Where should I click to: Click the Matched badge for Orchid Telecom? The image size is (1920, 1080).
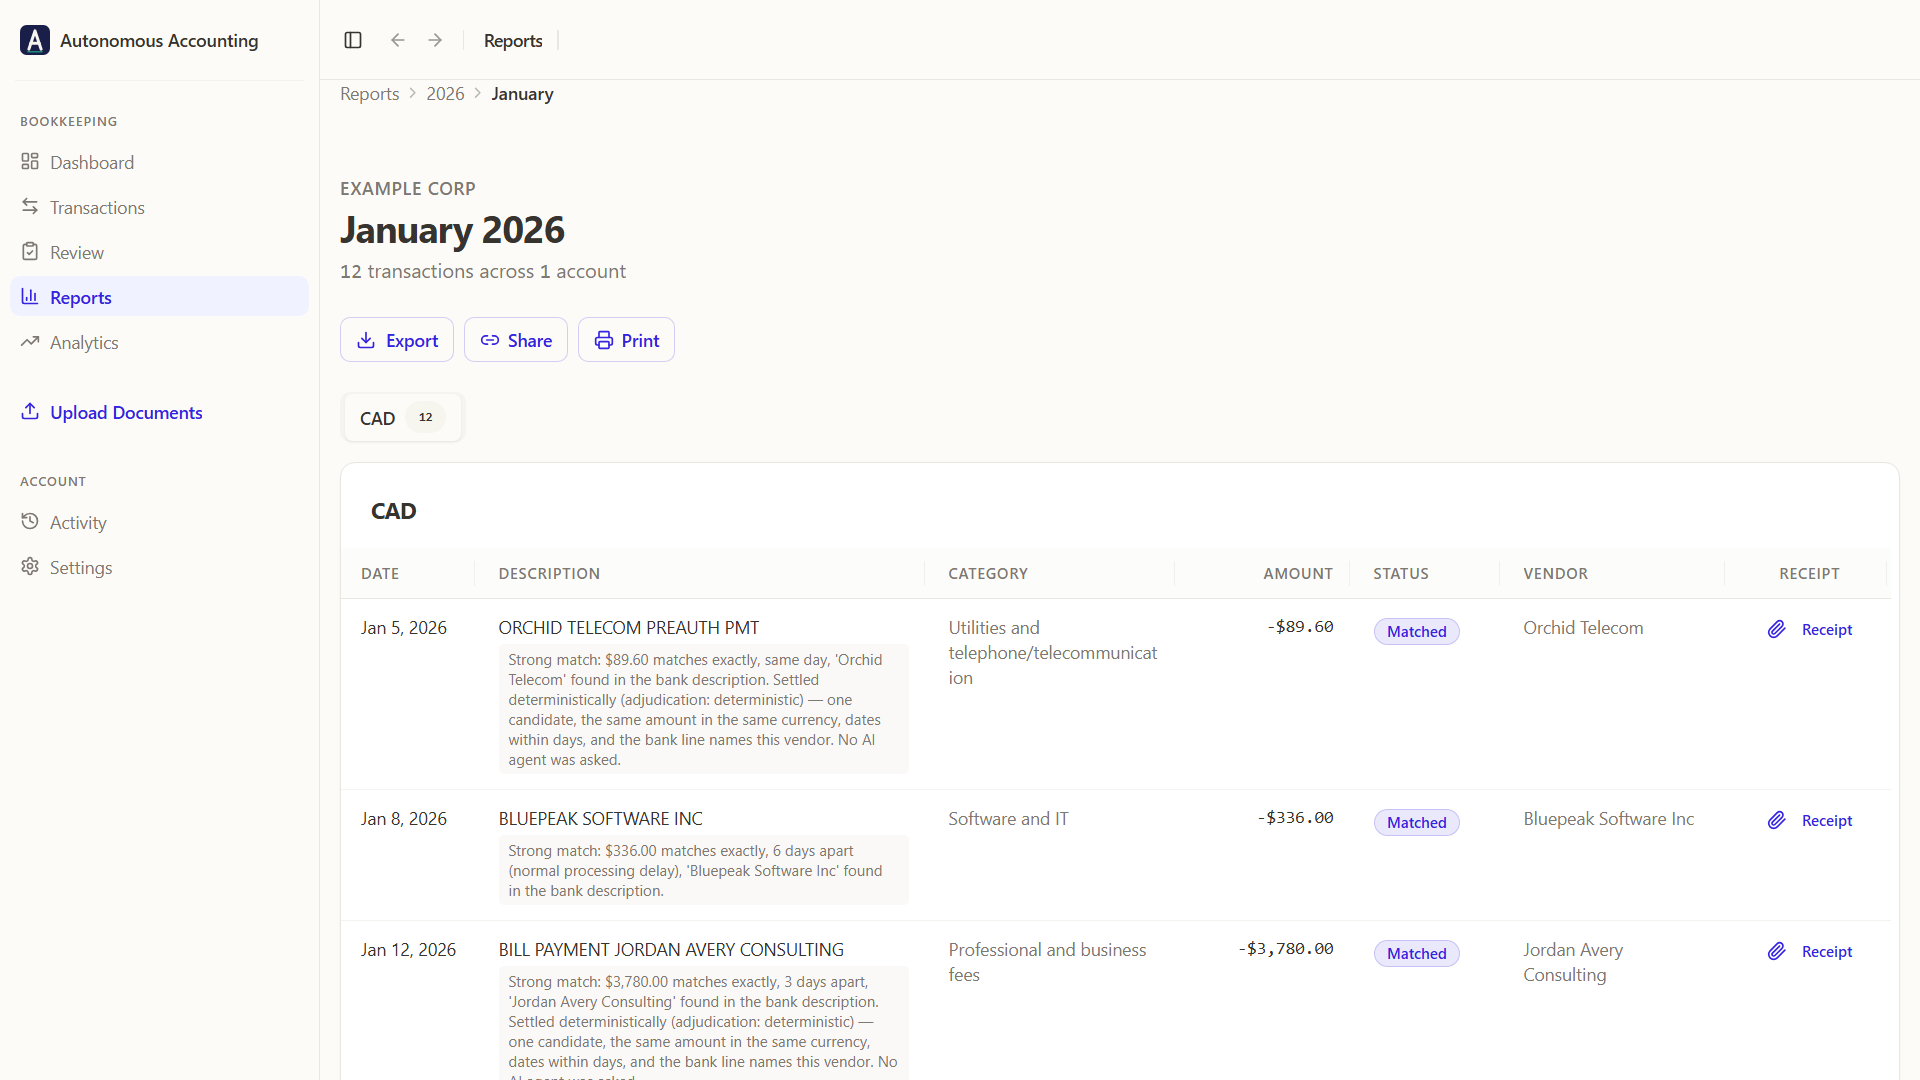[1416, 631]
